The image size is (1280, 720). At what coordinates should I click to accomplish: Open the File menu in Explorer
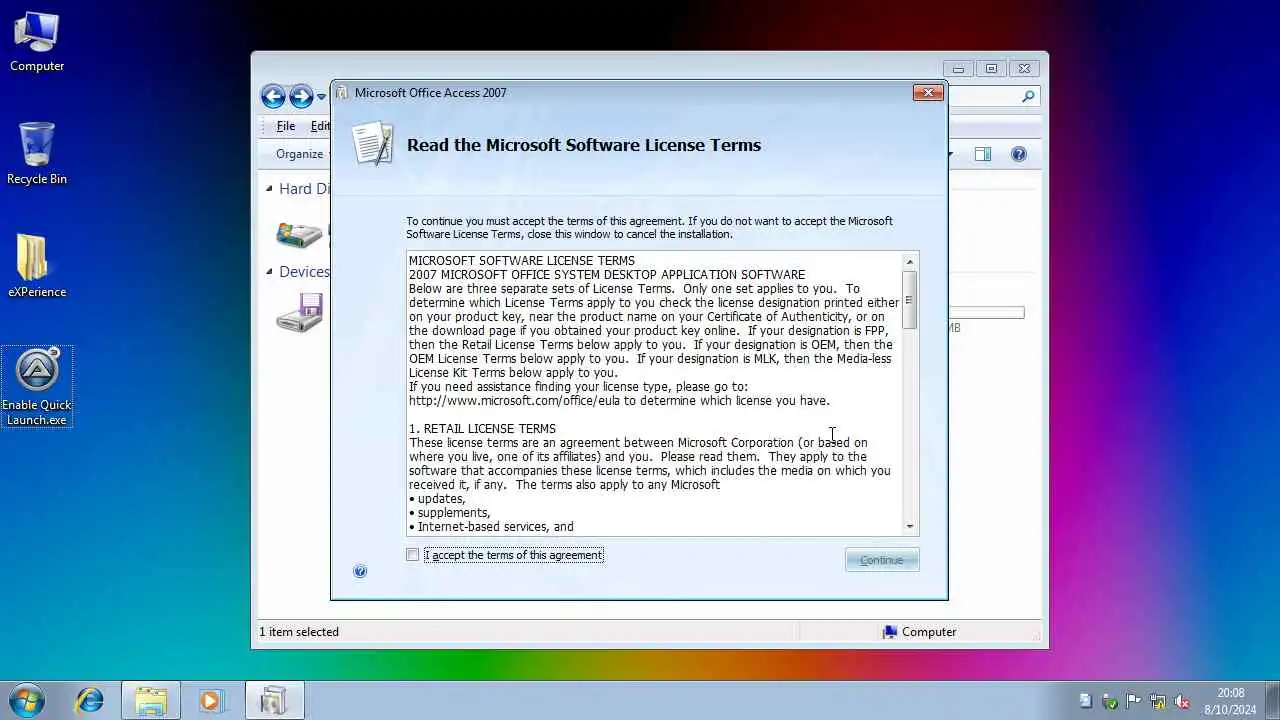coord(286,126)
